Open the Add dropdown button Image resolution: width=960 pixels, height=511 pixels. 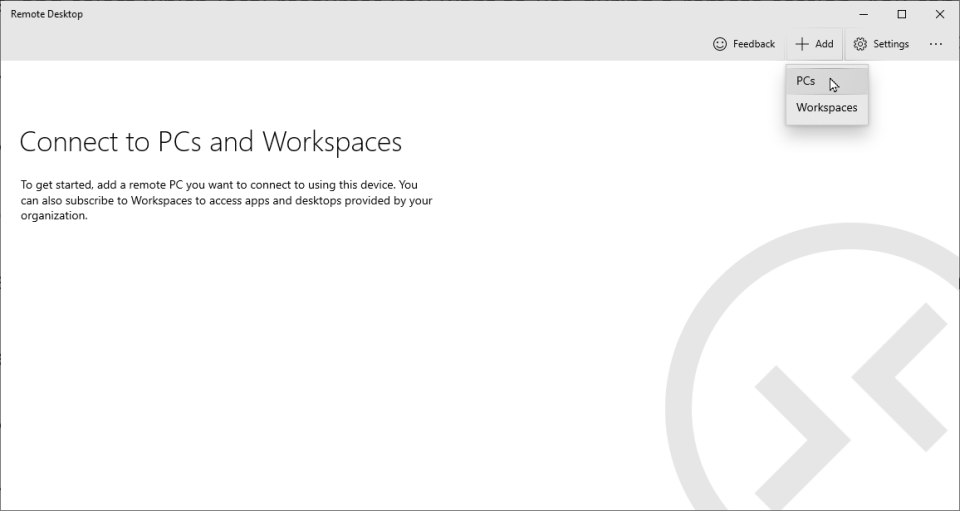814,44
